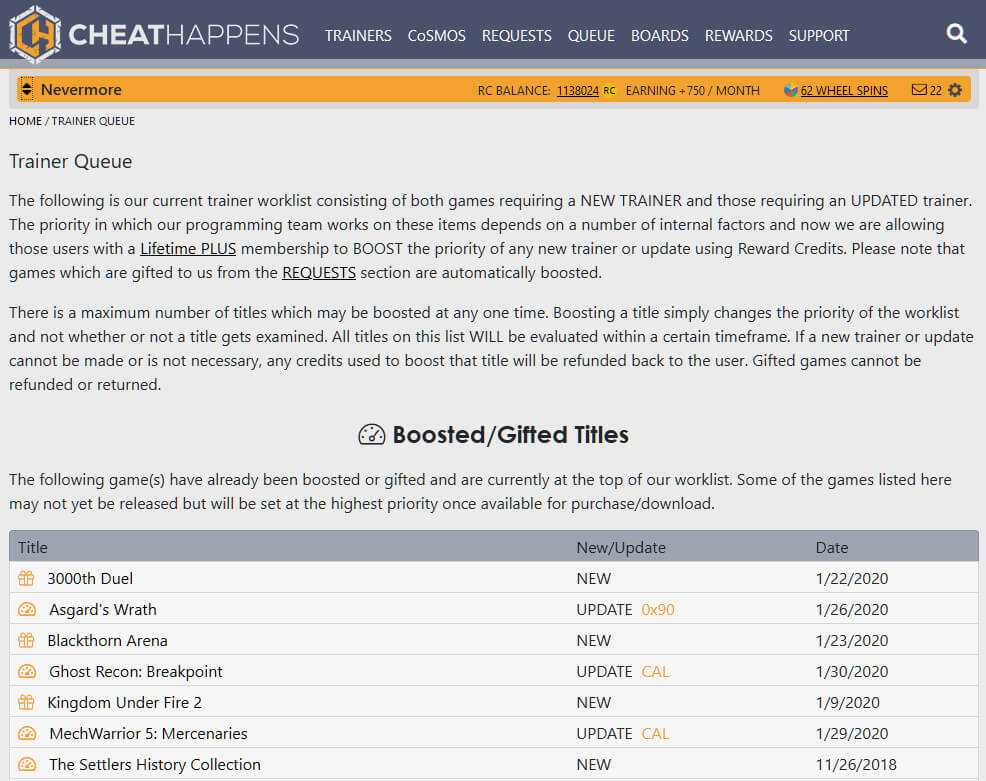The image size is (986, 781).
Task: Click UPDATE status in Asgard's Wrath row
Action: click(x=604, y=609)
